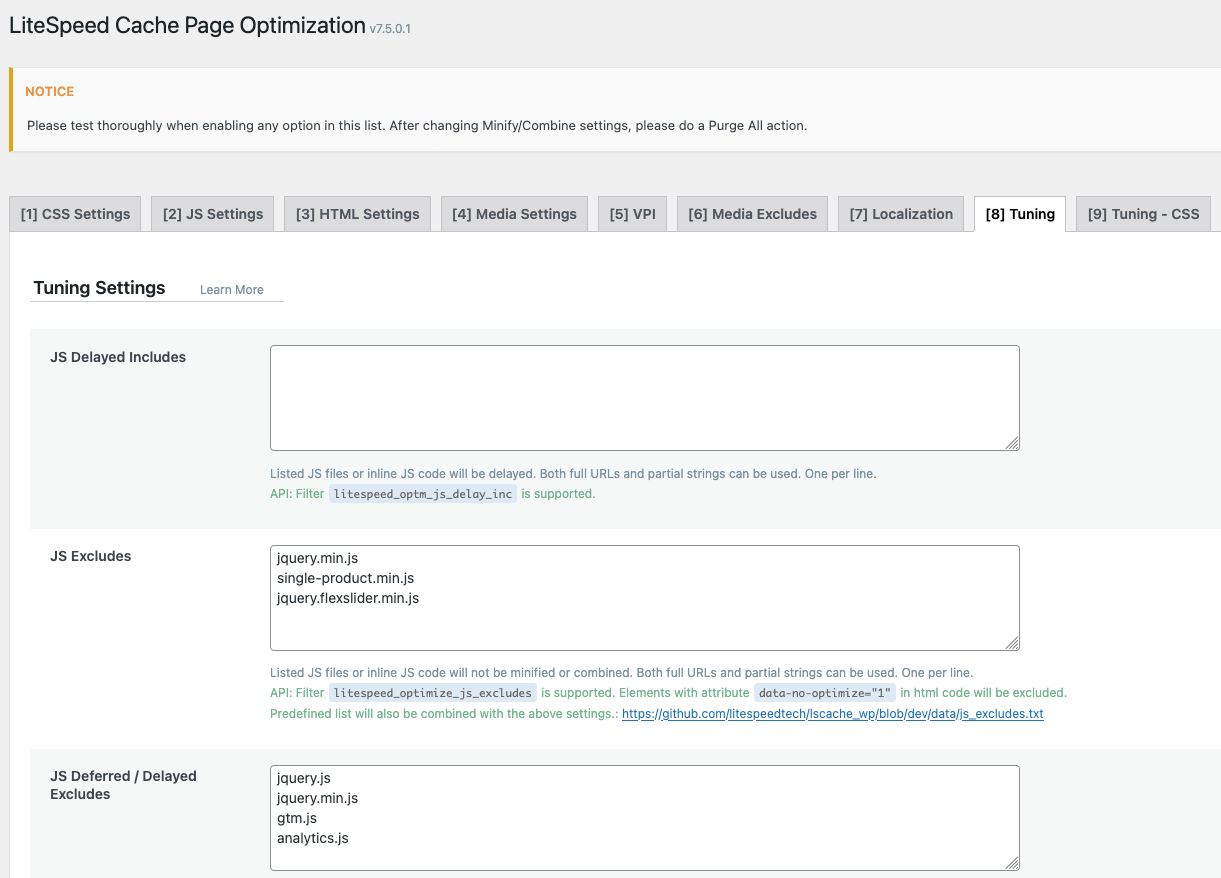Open the [7] Localization tab
The image size is (1221, 878).
click(x=901, y=214)
